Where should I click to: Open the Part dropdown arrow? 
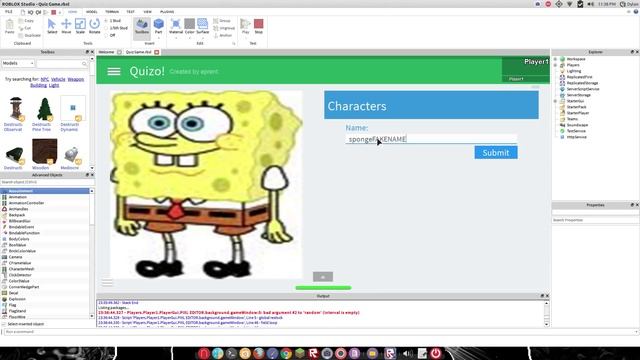[x=158, y=38]
